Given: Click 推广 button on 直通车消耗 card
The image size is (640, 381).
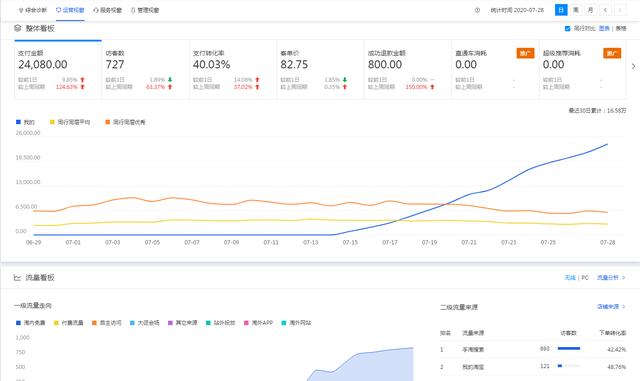Looking at the screenshot, I should (525, 53).
